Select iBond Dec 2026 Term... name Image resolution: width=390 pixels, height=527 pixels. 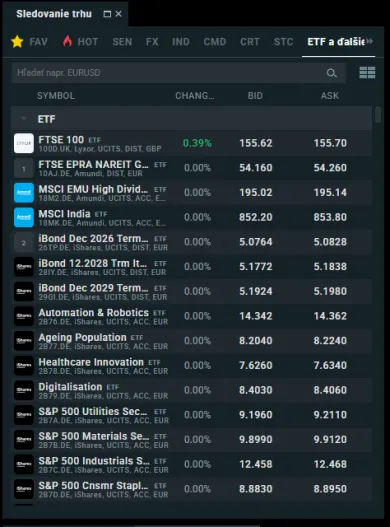[x=93, y=239]
